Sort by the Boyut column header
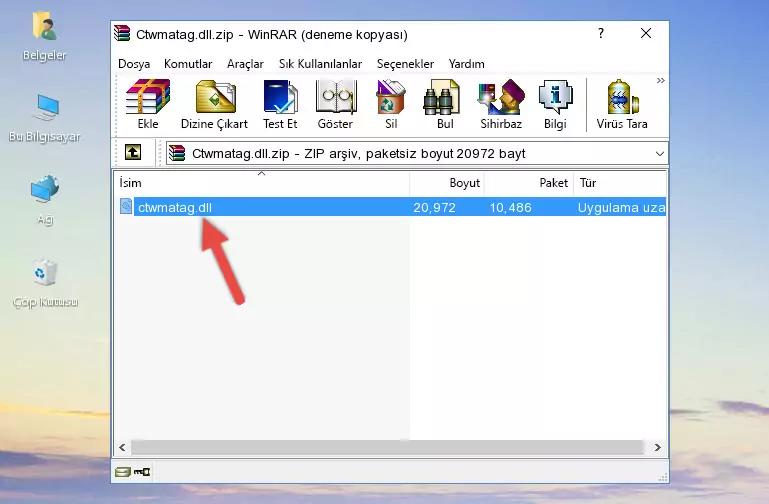Image resolution: width=769 pixels, height=504 pixels. (x=447, y=183)
